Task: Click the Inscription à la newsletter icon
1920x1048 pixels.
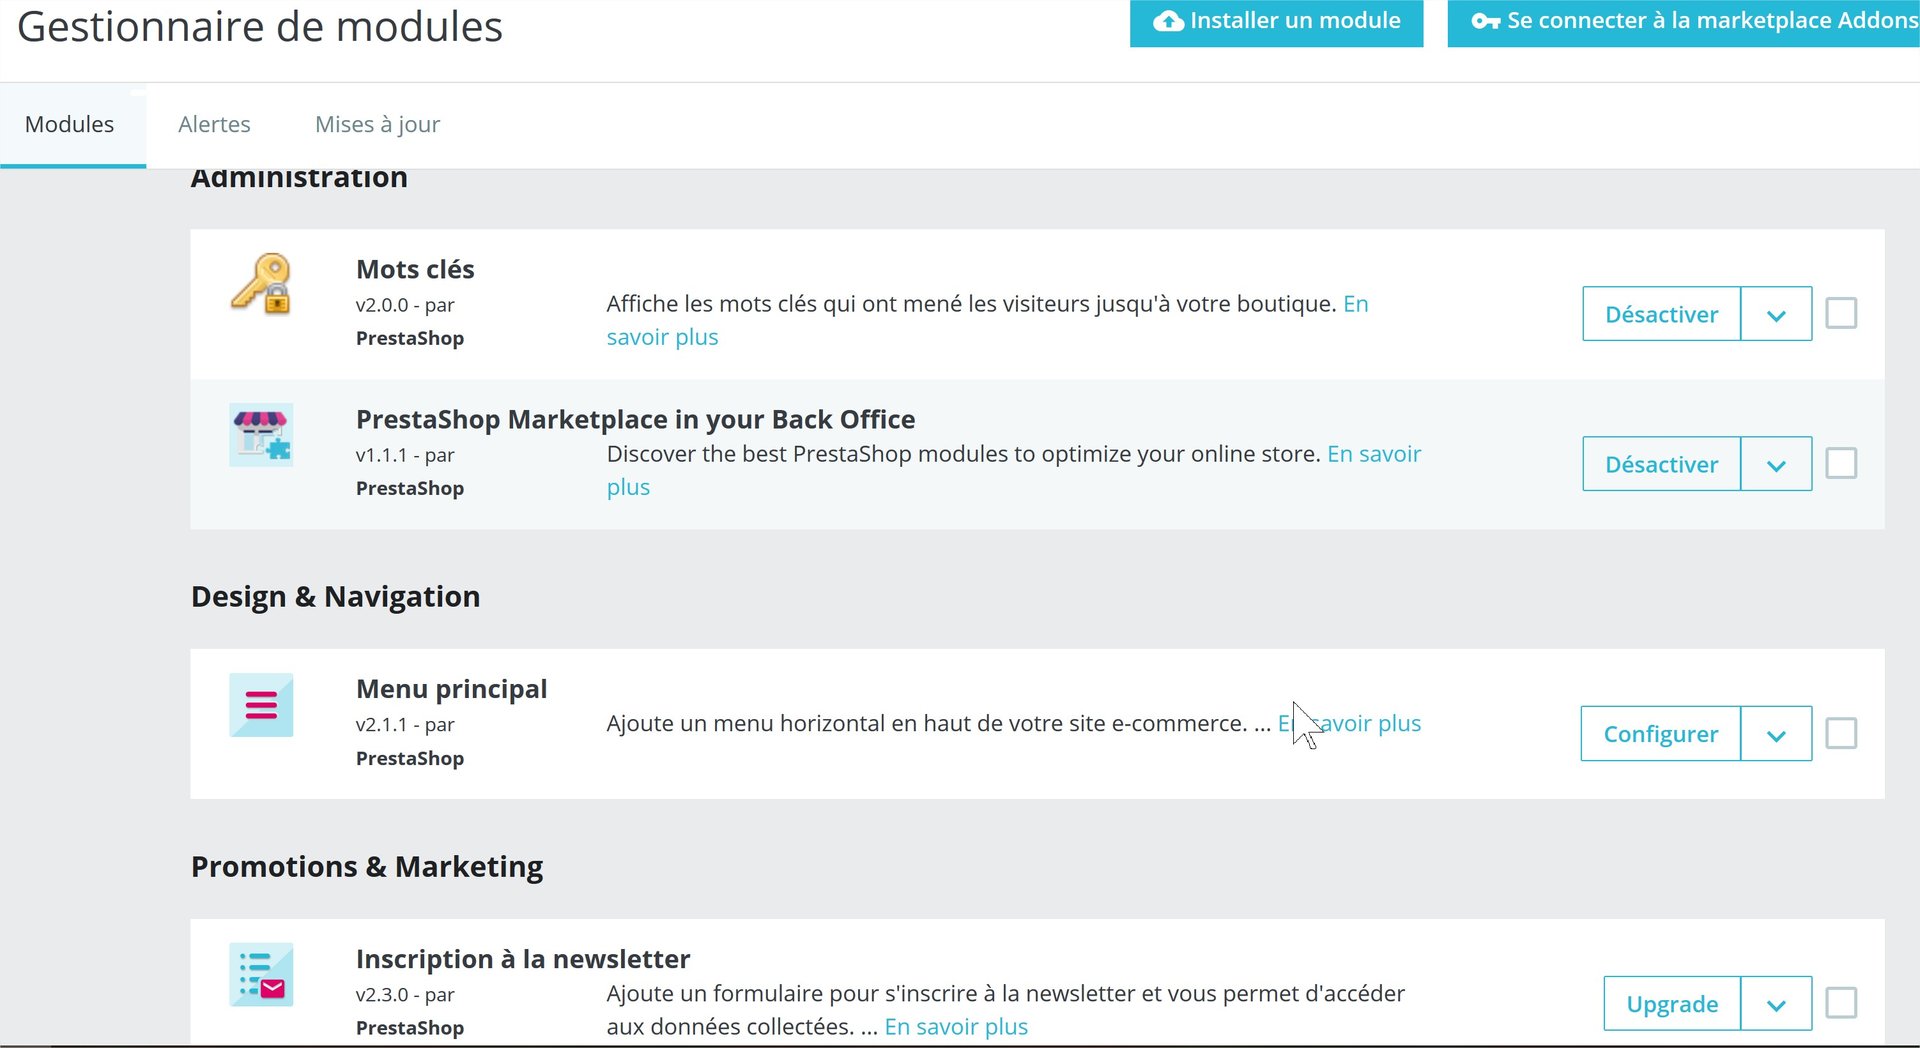Action: click(x=261, y=974)
